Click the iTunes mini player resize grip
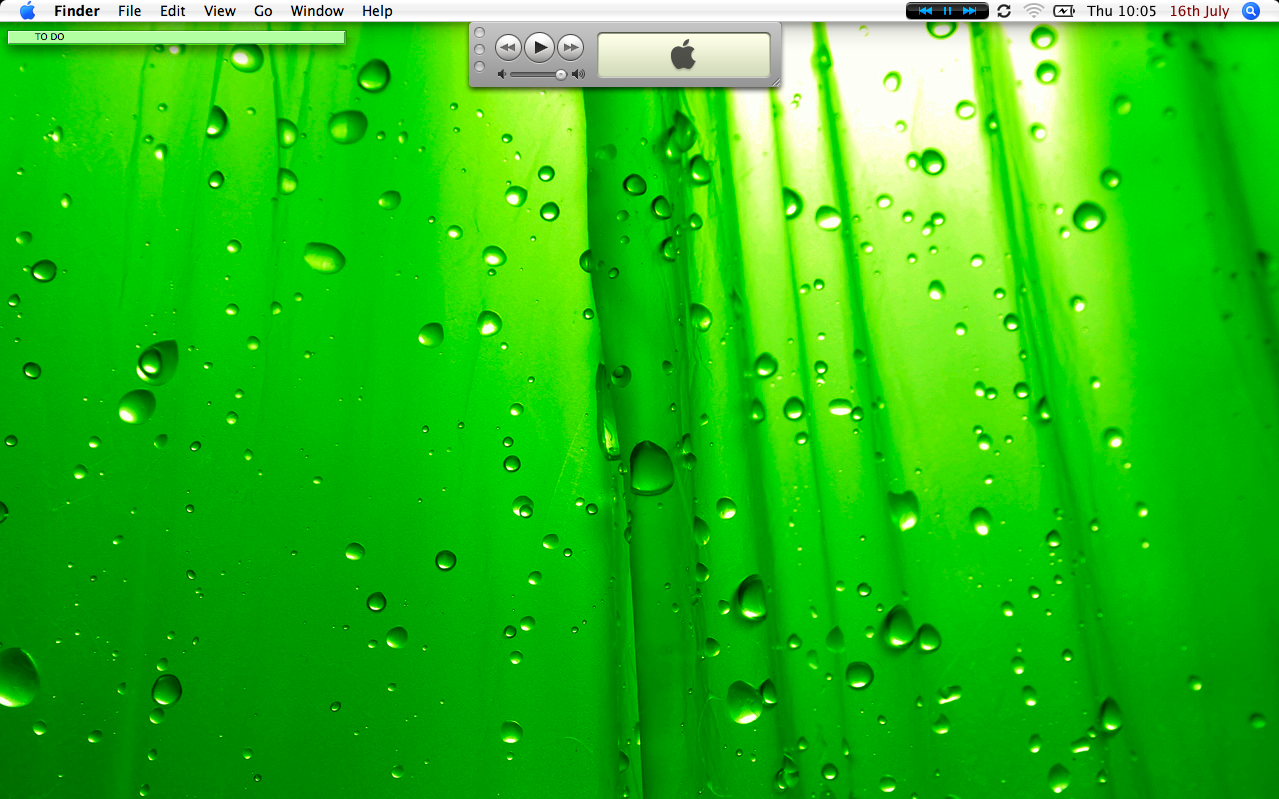Image resolution: width=1279 pixels, height=799 pixels. [775, 81]
